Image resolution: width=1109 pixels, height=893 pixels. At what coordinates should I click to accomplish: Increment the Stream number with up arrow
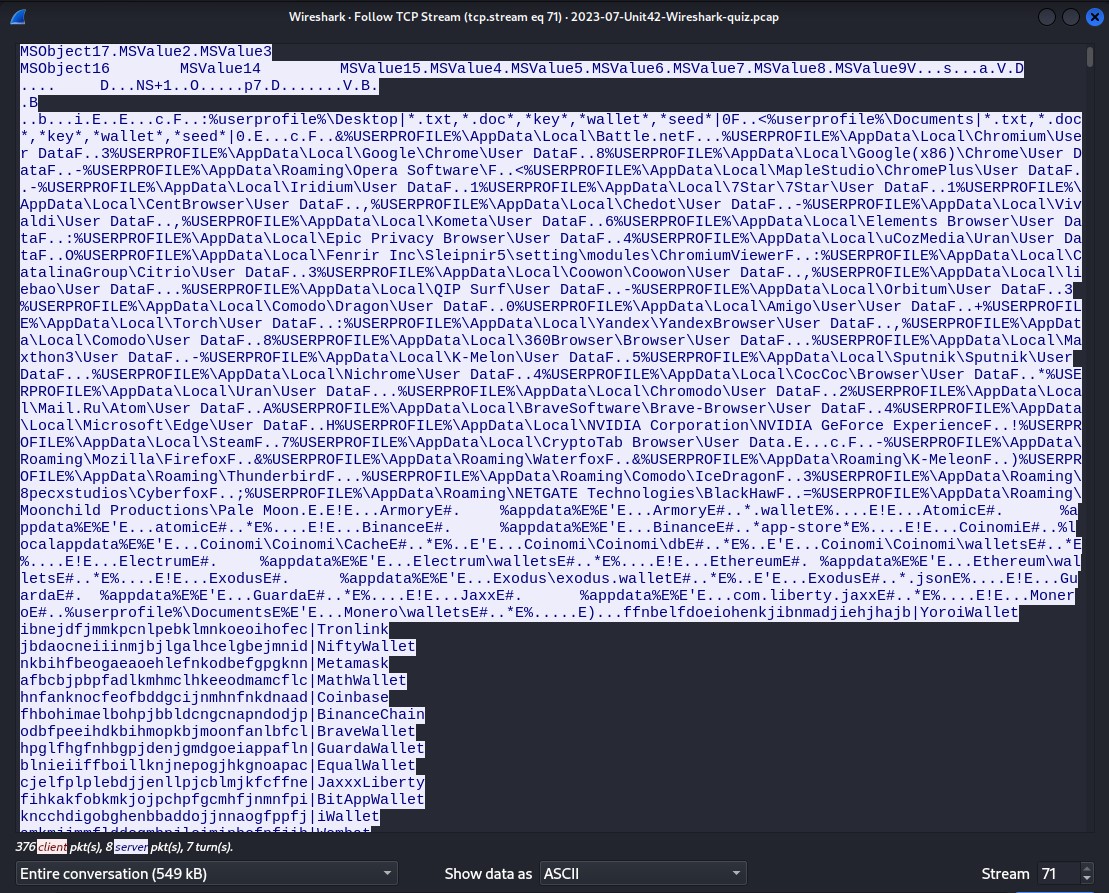coord(1089,868)
